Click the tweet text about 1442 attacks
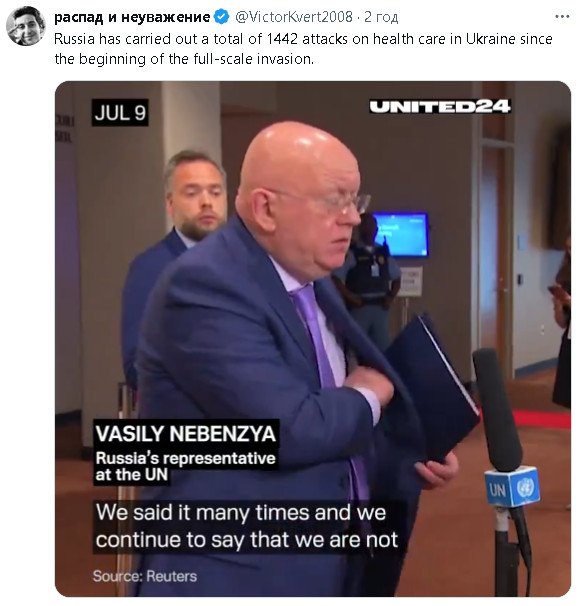Viewport: 578px width, 606px height. 303,49
